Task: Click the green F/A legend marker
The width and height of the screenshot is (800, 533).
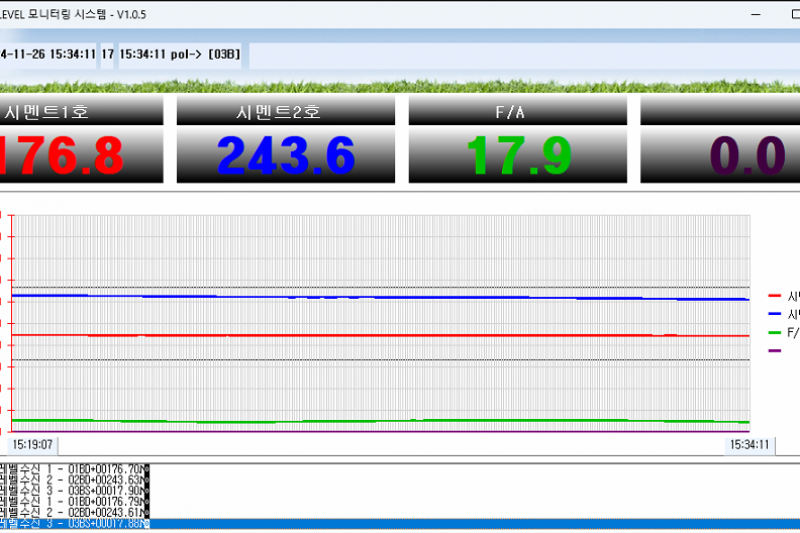Action: (774, 332)
